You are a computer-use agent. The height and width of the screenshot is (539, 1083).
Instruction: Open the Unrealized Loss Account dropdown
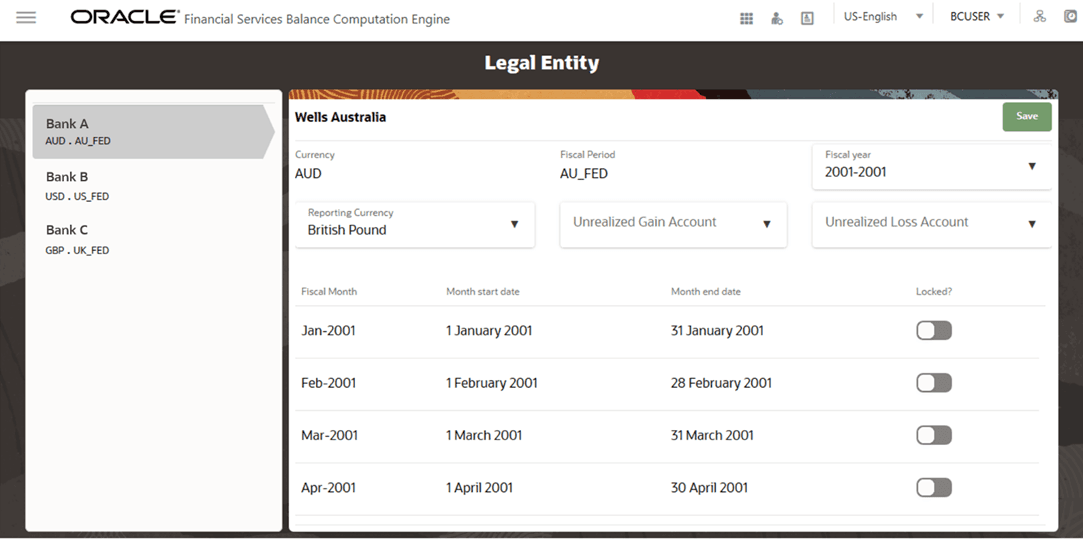(x=932, y=224)
